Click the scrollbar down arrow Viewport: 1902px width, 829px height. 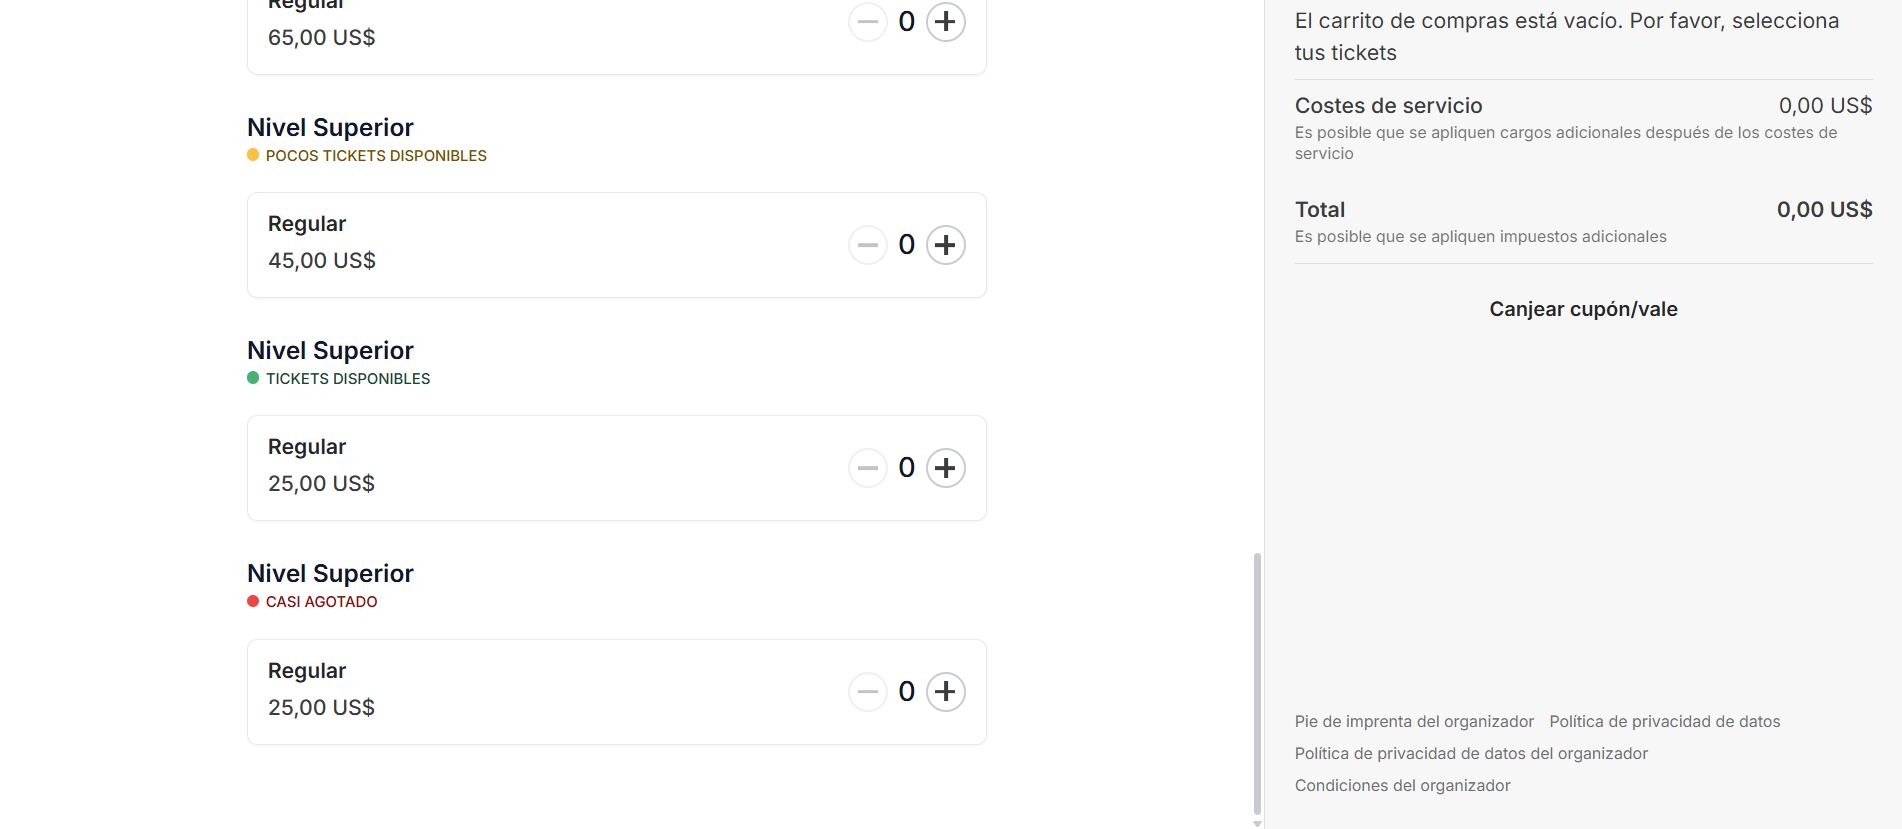[x=1257, y=823]
